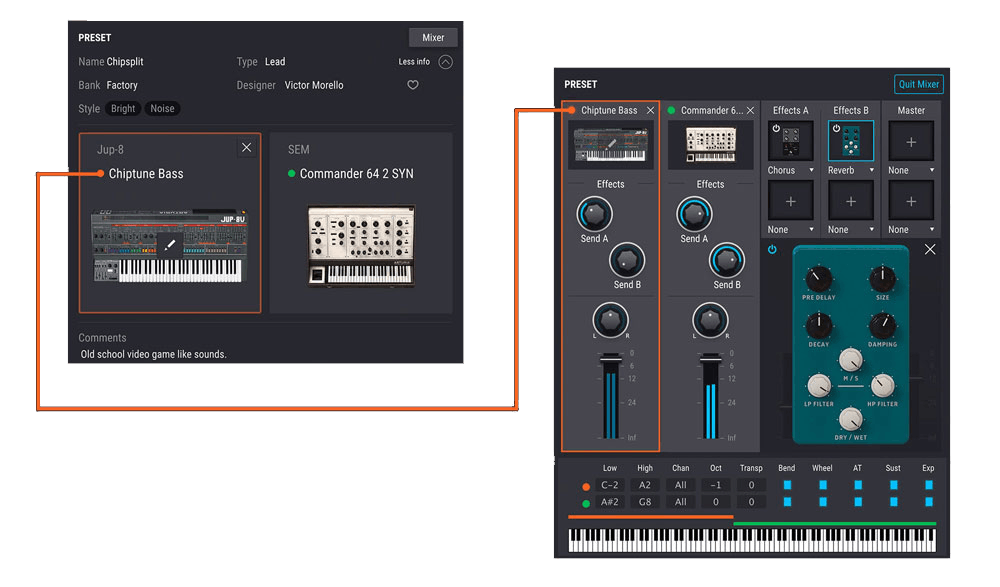Click Chan value All on orange row
This screenshot has width=1000, height=587.
(x=680, y=485)
